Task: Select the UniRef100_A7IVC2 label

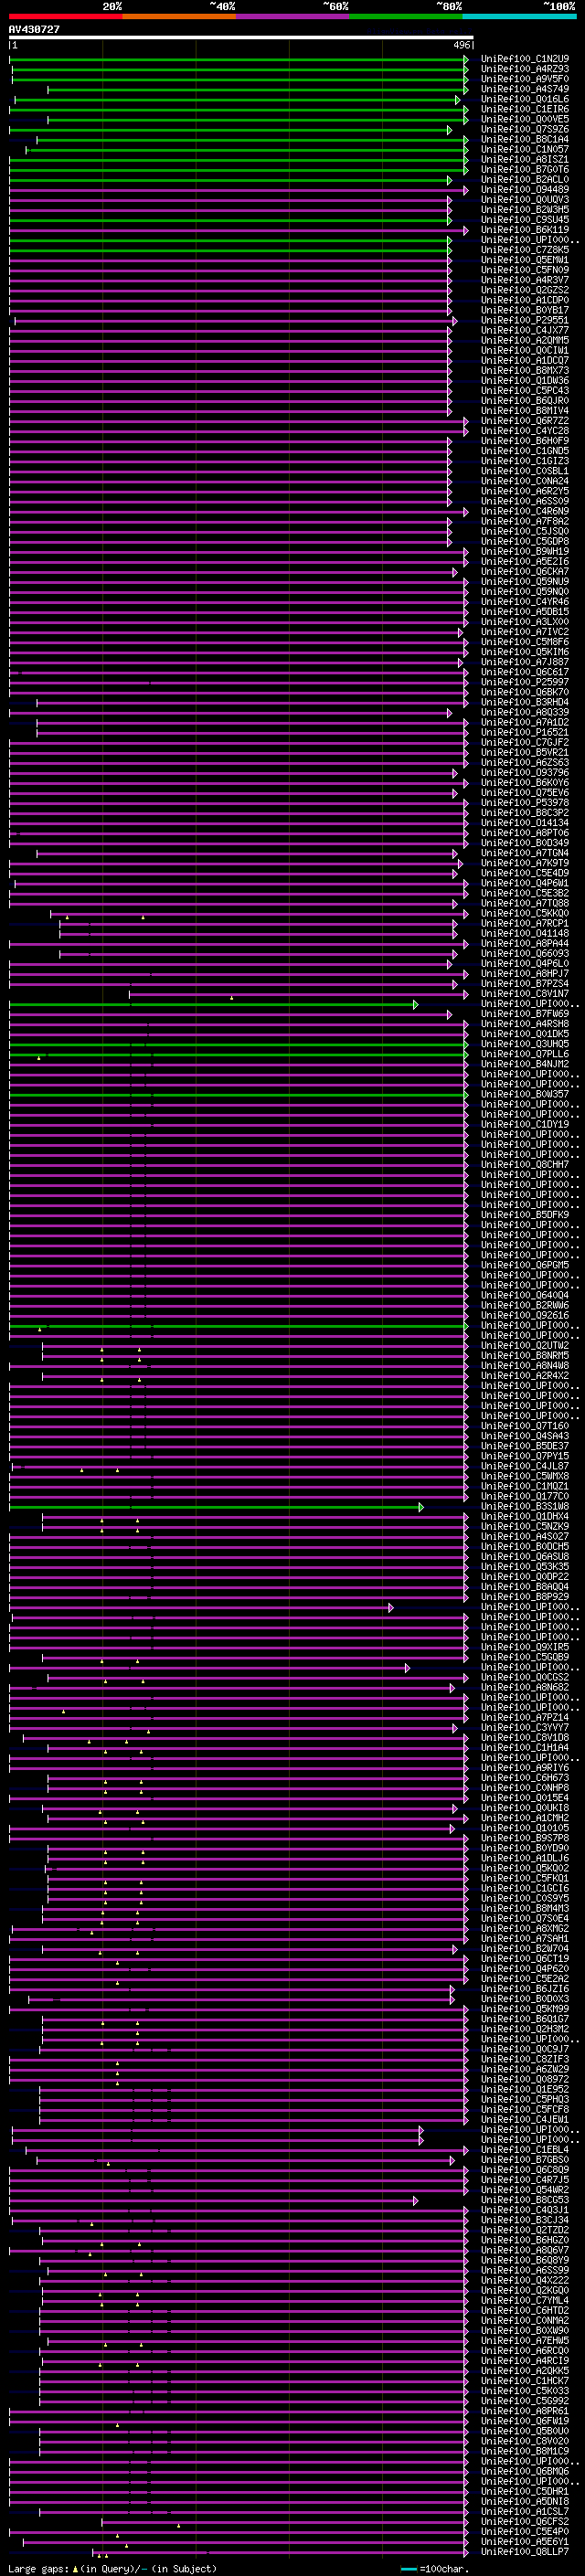Action: click(x=525, y=632)
